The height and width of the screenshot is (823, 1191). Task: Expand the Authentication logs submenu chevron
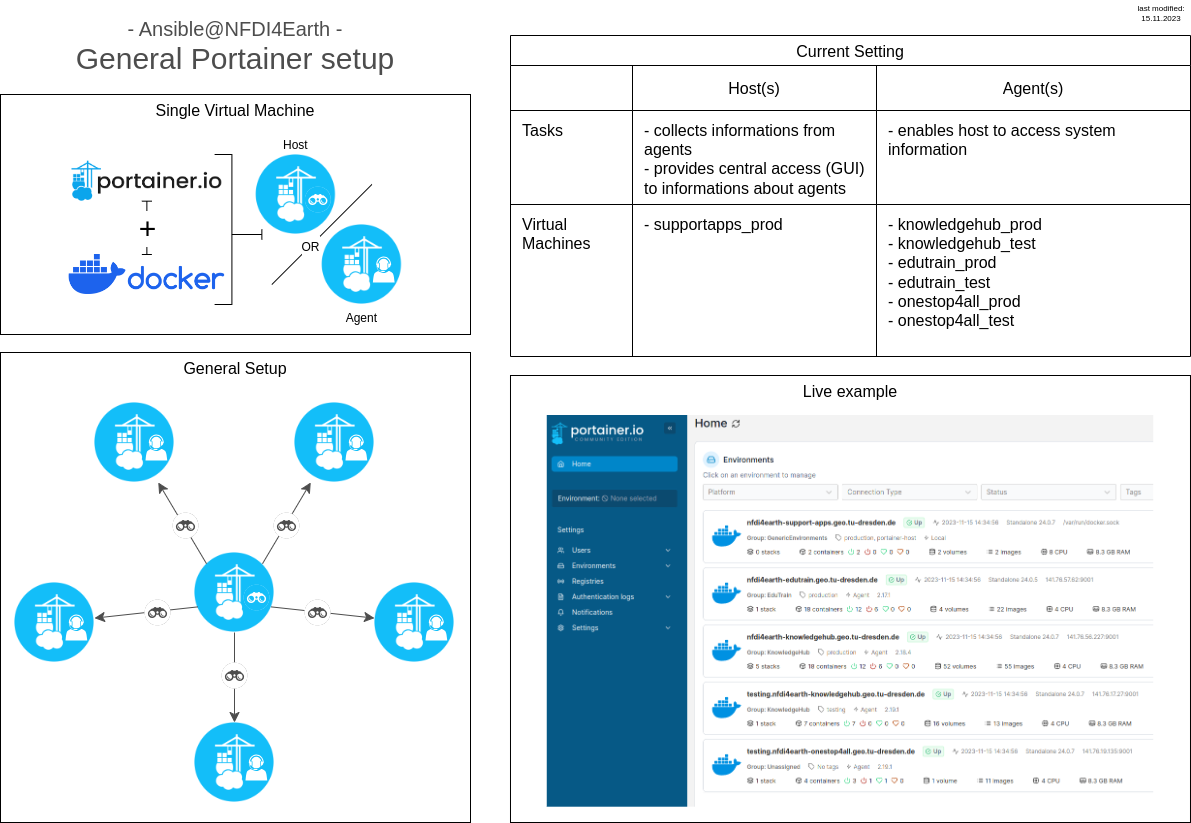click(668, 597)
